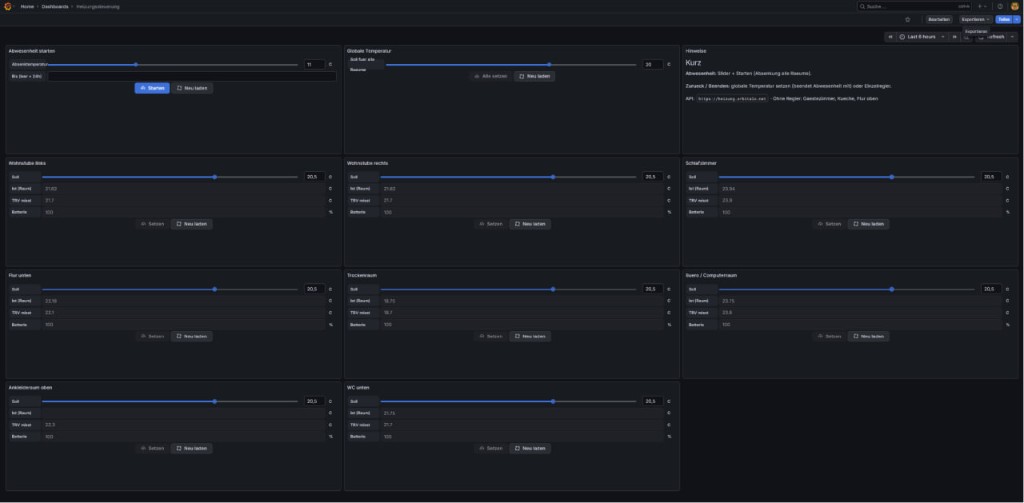This screenshot has height=503, width=1024.
Task: Click the Grafana logo in top-left corner
Action: tap(8, 6)
